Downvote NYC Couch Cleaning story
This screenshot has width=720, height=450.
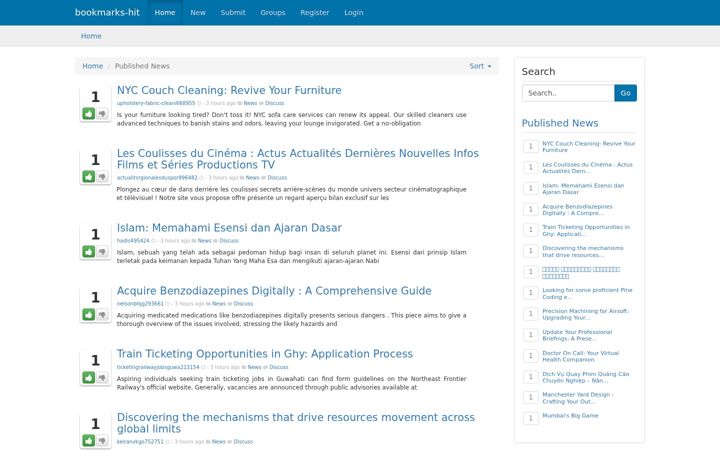[102, 113]
